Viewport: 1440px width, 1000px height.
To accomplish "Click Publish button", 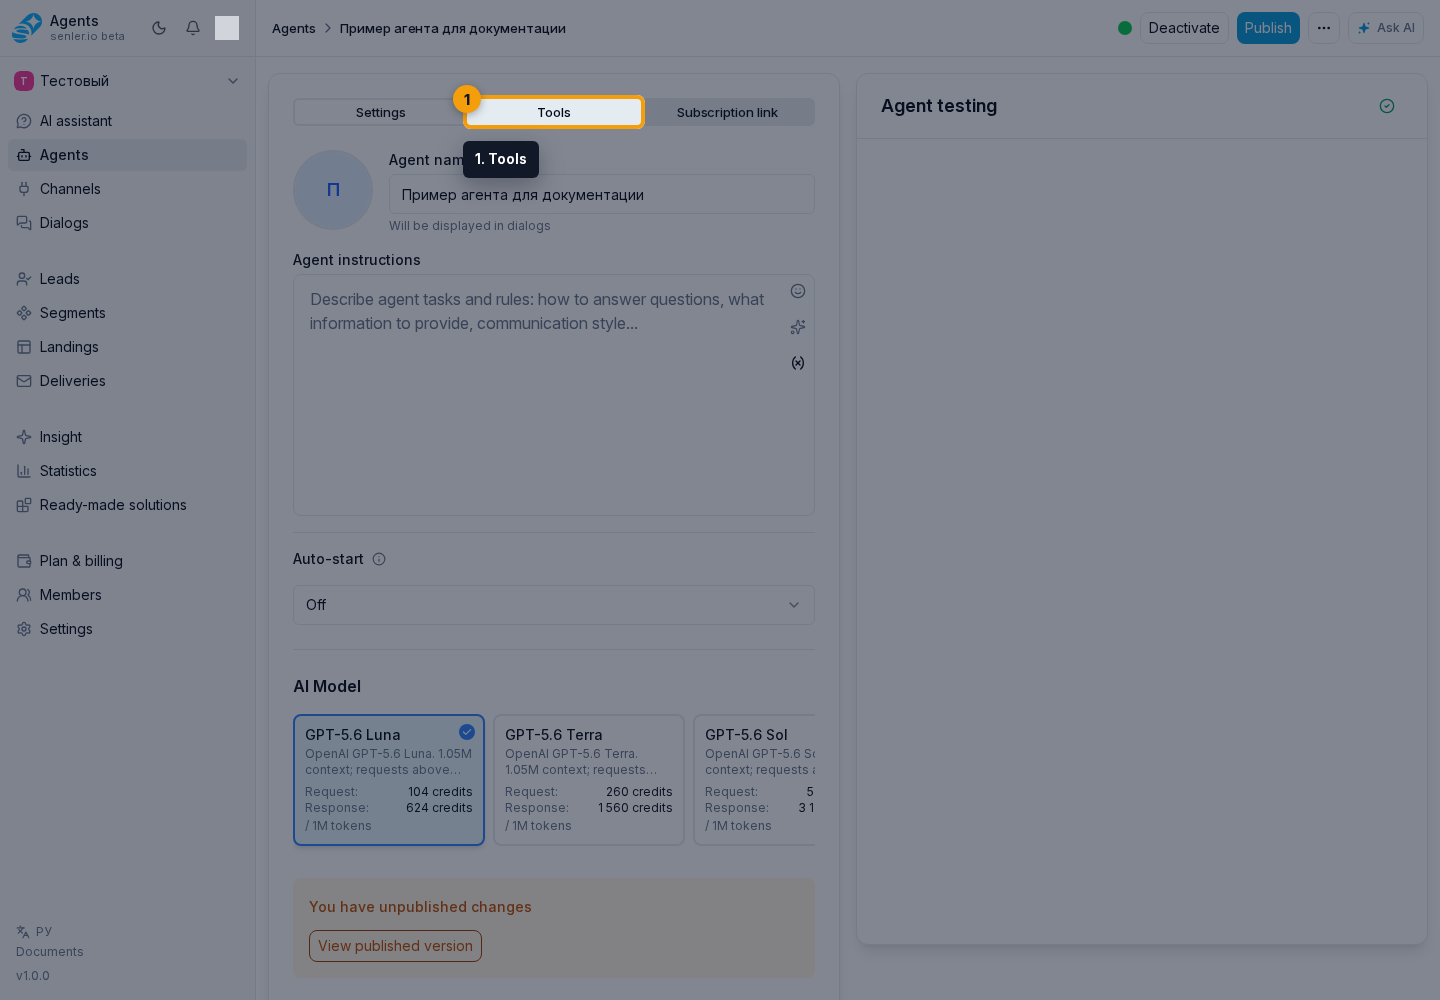I will pos(1268,28).
